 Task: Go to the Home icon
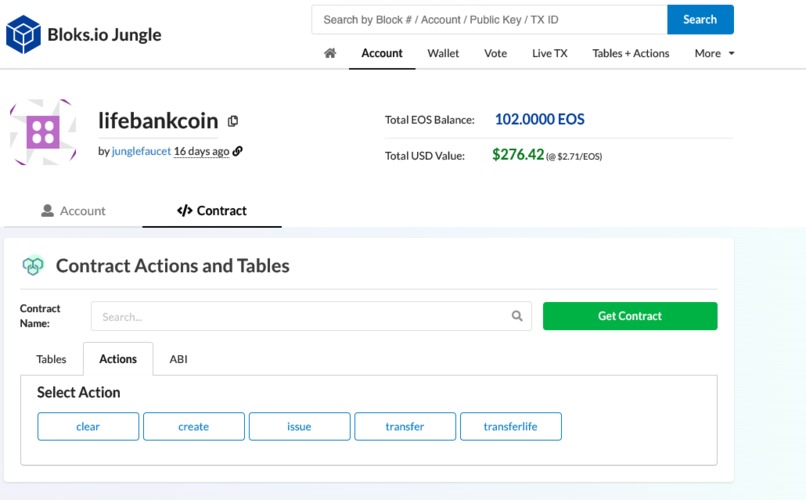click(x=330, y=53)
